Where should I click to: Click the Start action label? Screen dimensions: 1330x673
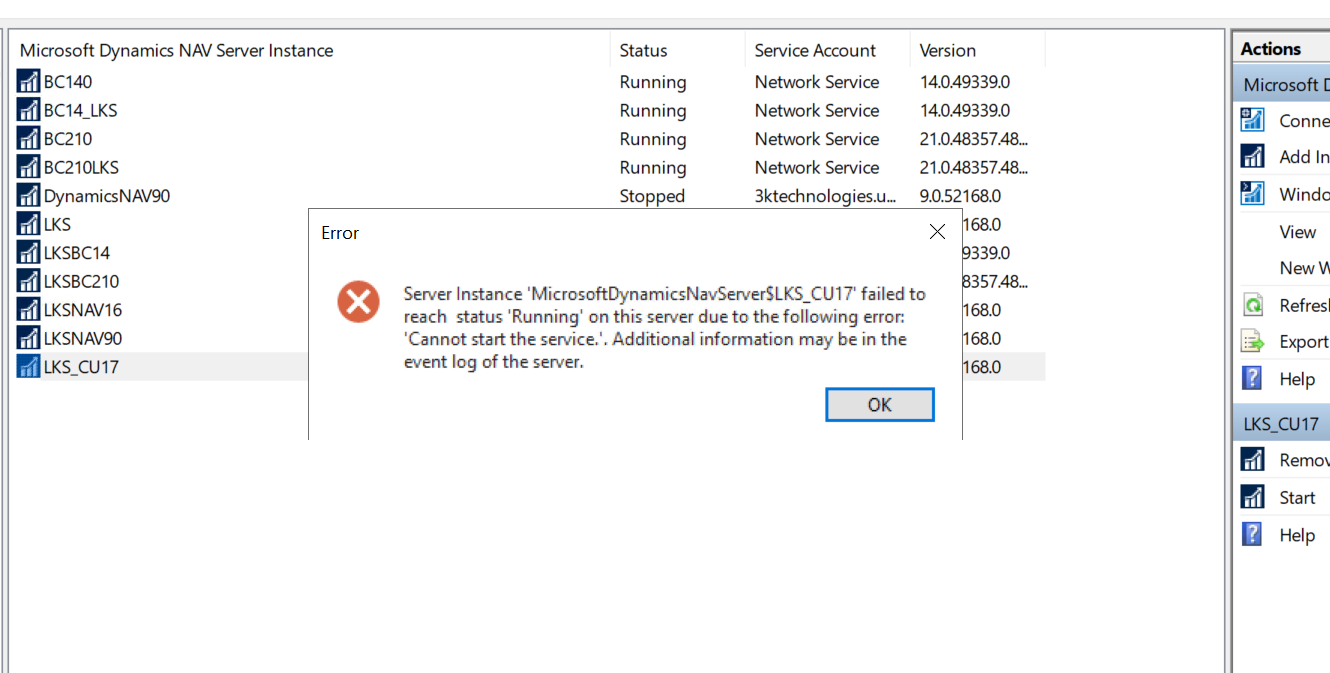pos(1297,497)
